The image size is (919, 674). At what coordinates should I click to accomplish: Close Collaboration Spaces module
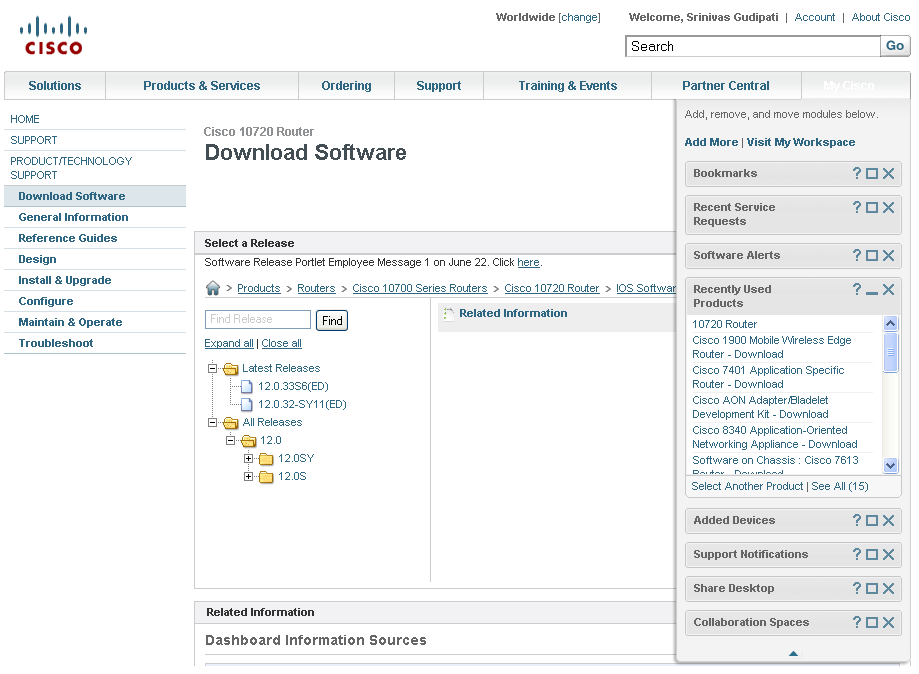pyautogui.click(x=889, y=622)
